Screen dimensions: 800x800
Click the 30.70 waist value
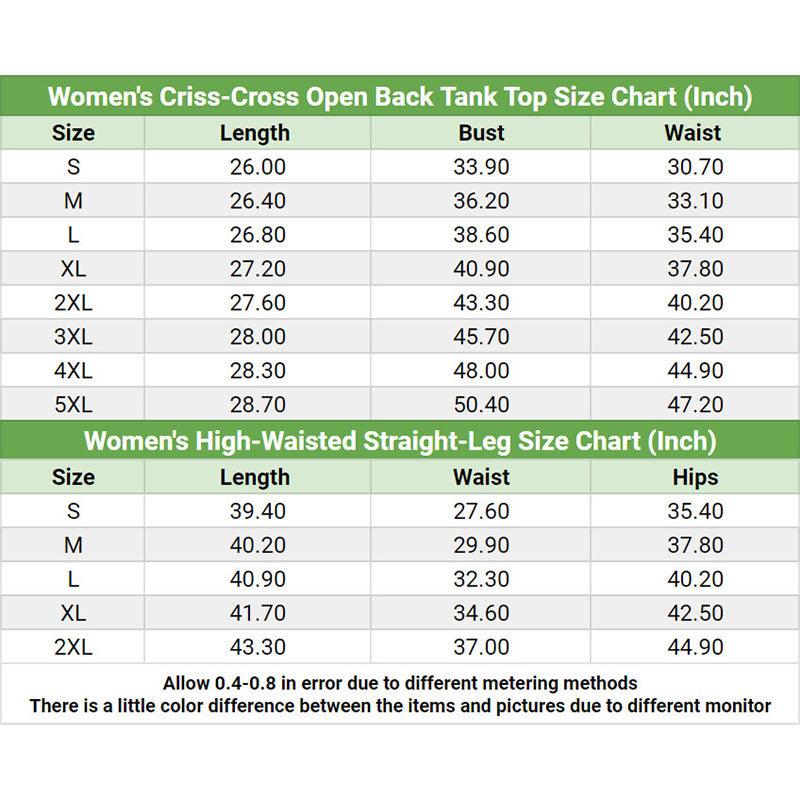click(x=695, y=167)
